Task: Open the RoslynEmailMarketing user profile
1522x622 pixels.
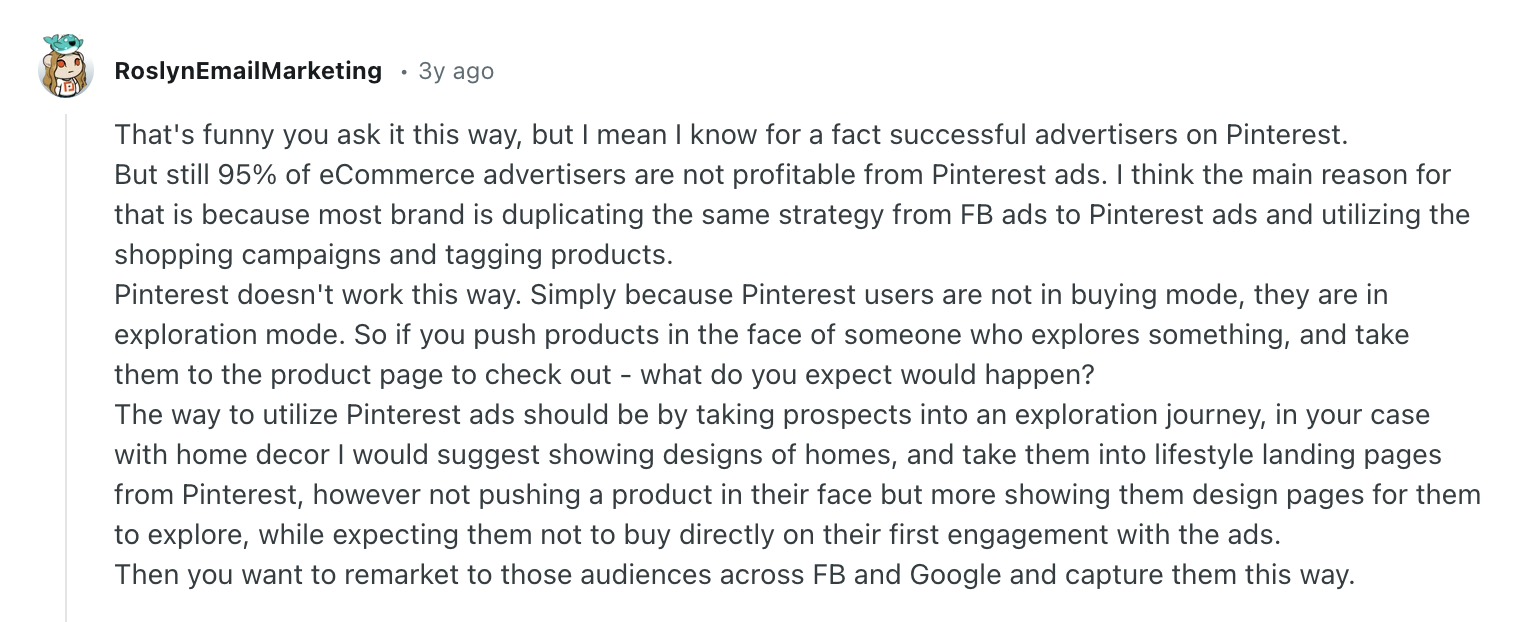Action: click(248, 71)
